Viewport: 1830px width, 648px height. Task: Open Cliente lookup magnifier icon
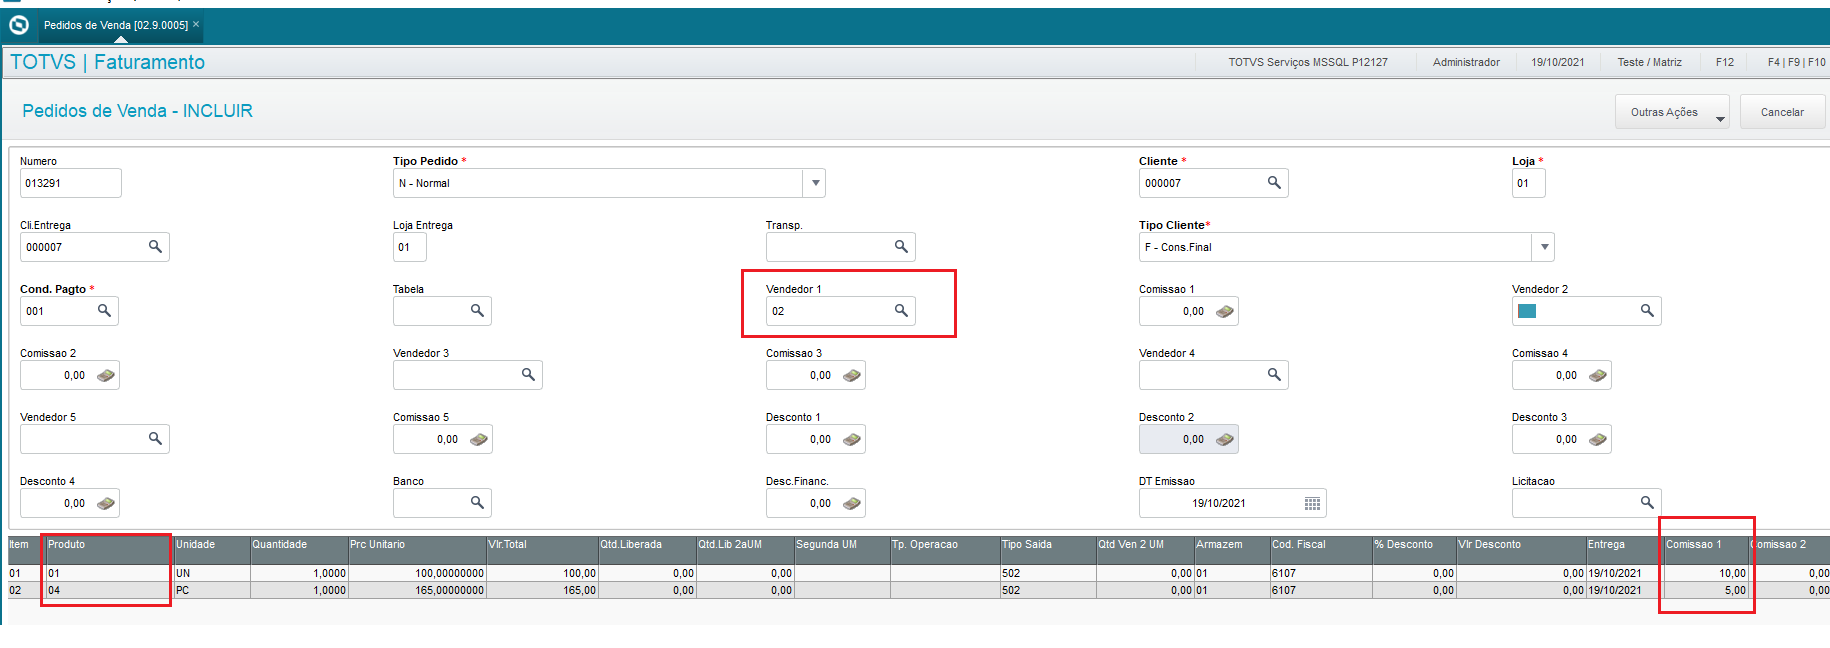(x=1274, y=183)
